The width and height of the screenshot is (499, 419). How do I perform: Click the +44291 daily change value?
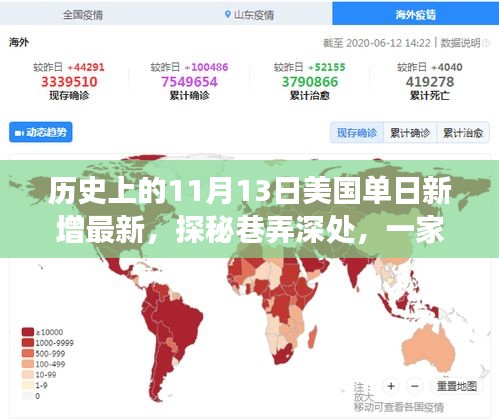pyautogui.click(x=86, y=67)
